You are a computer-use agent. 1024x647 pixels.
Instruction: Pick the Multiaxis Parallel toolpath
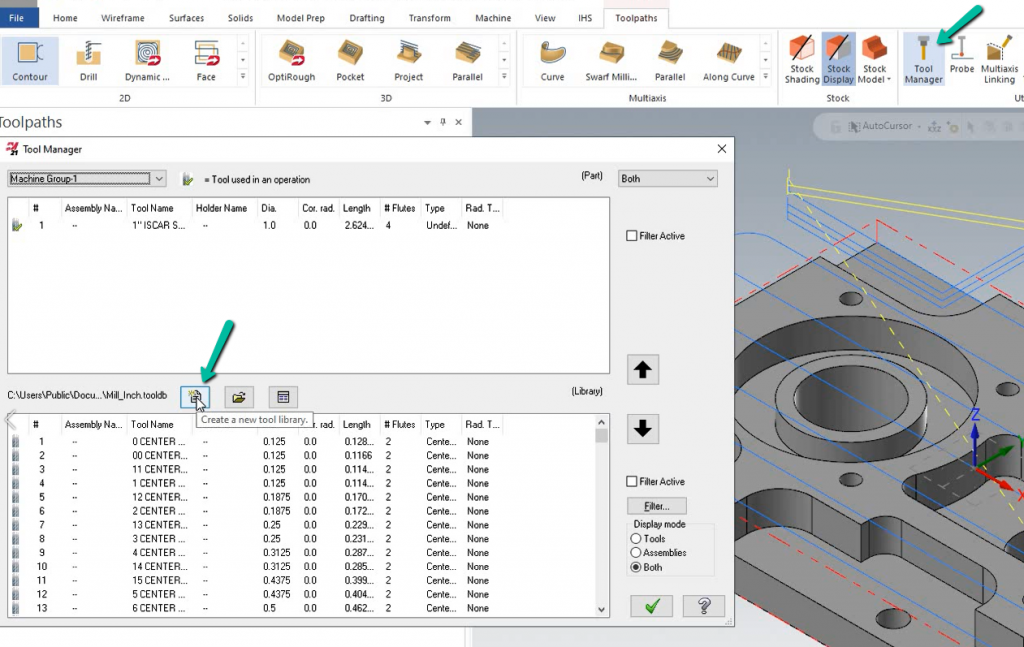point(670,61)
